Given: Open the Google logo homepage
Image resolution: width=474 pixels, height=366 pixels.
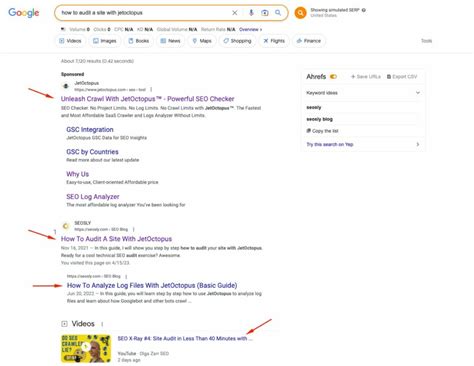Looking at the screenshot, I should click(x=24, y=13).
